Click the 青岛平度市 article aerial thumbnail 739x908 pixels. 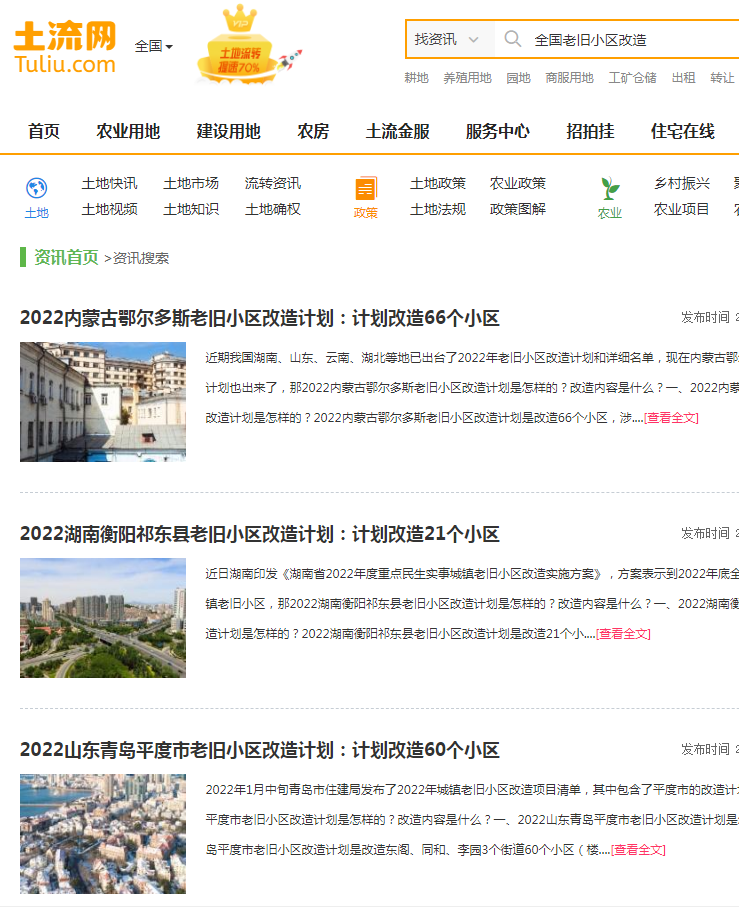(x=103, y=834)
